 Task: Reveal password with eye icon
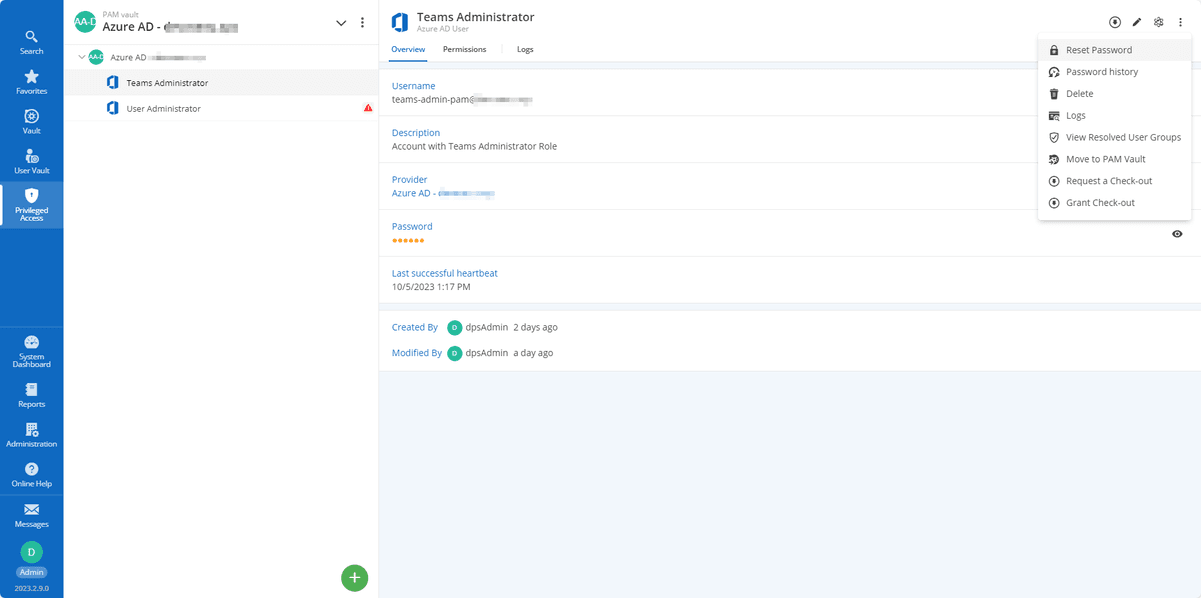[1177, 234]
